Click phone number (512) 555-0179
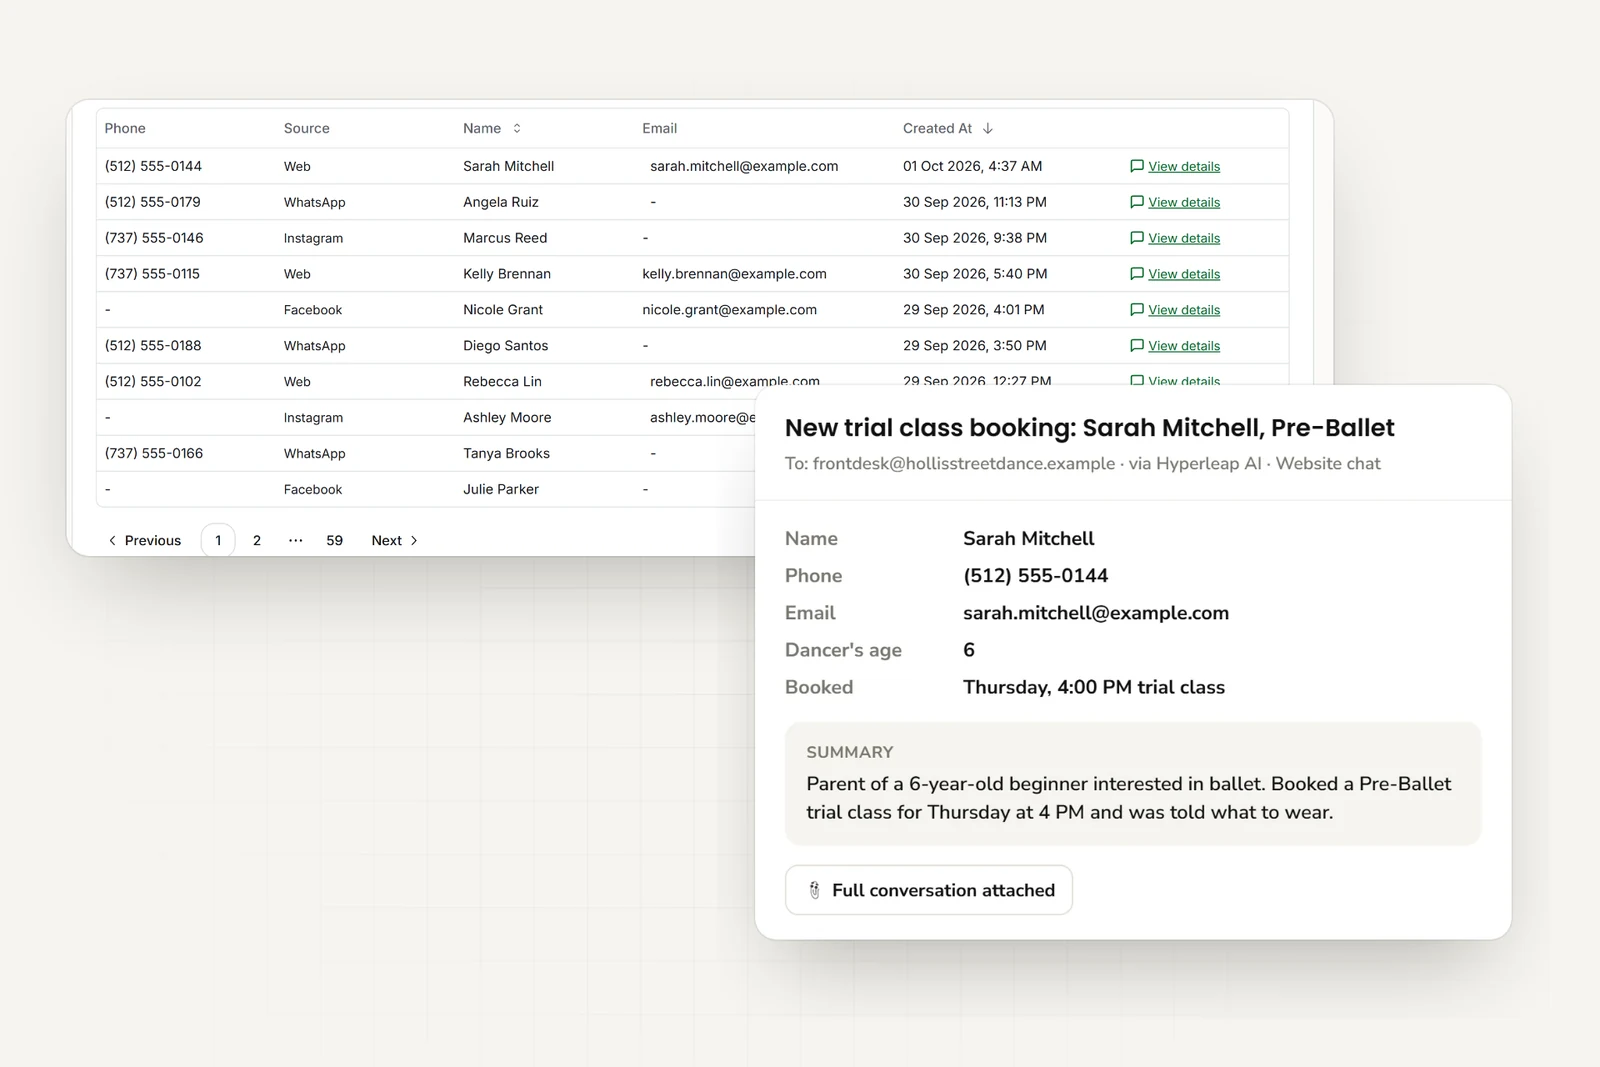 point(152,202)
